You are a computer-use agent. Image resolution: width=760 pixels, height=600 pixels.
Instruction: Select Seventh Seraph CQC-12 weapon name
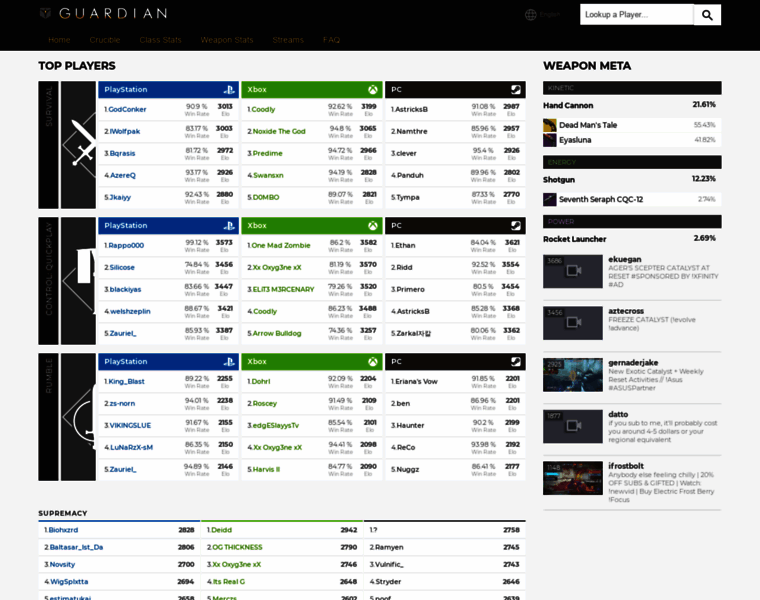pyautogui.click(x=601, y=199)
